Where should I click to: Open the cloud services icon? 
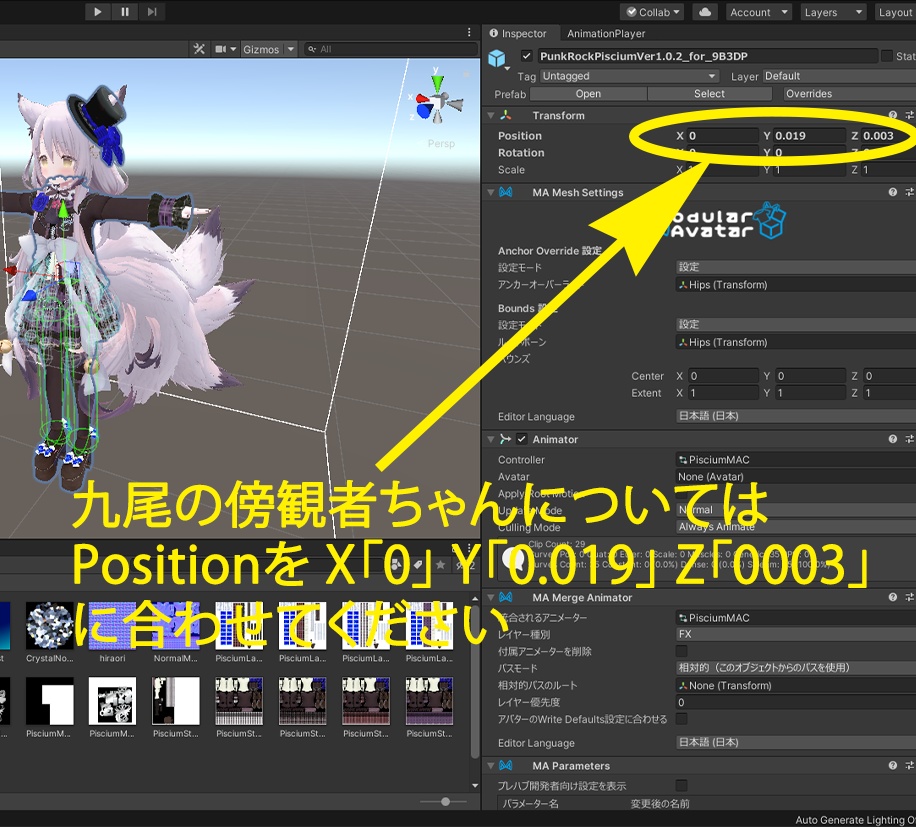tap(705, 12)
